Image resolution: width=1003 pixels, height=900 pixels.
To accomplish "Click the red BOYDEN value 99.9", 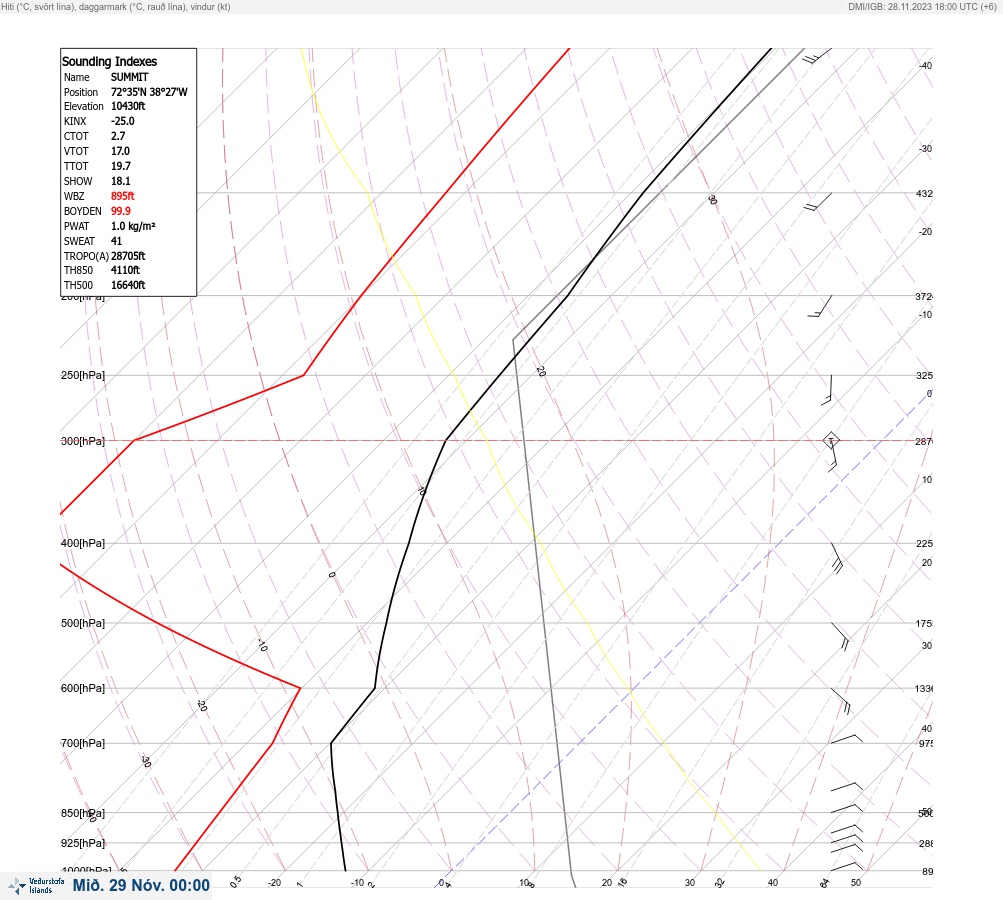I will pos(121,211).
